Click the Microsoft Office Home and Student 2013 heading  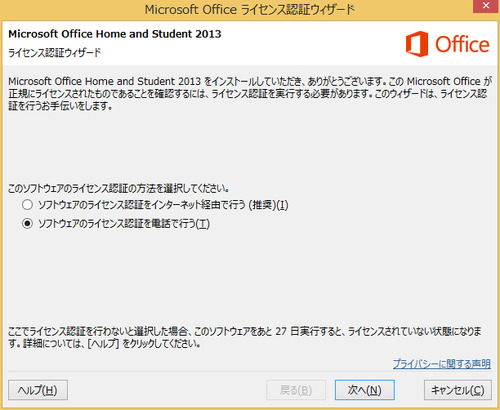pyautogui.click(x=115, y=34)
